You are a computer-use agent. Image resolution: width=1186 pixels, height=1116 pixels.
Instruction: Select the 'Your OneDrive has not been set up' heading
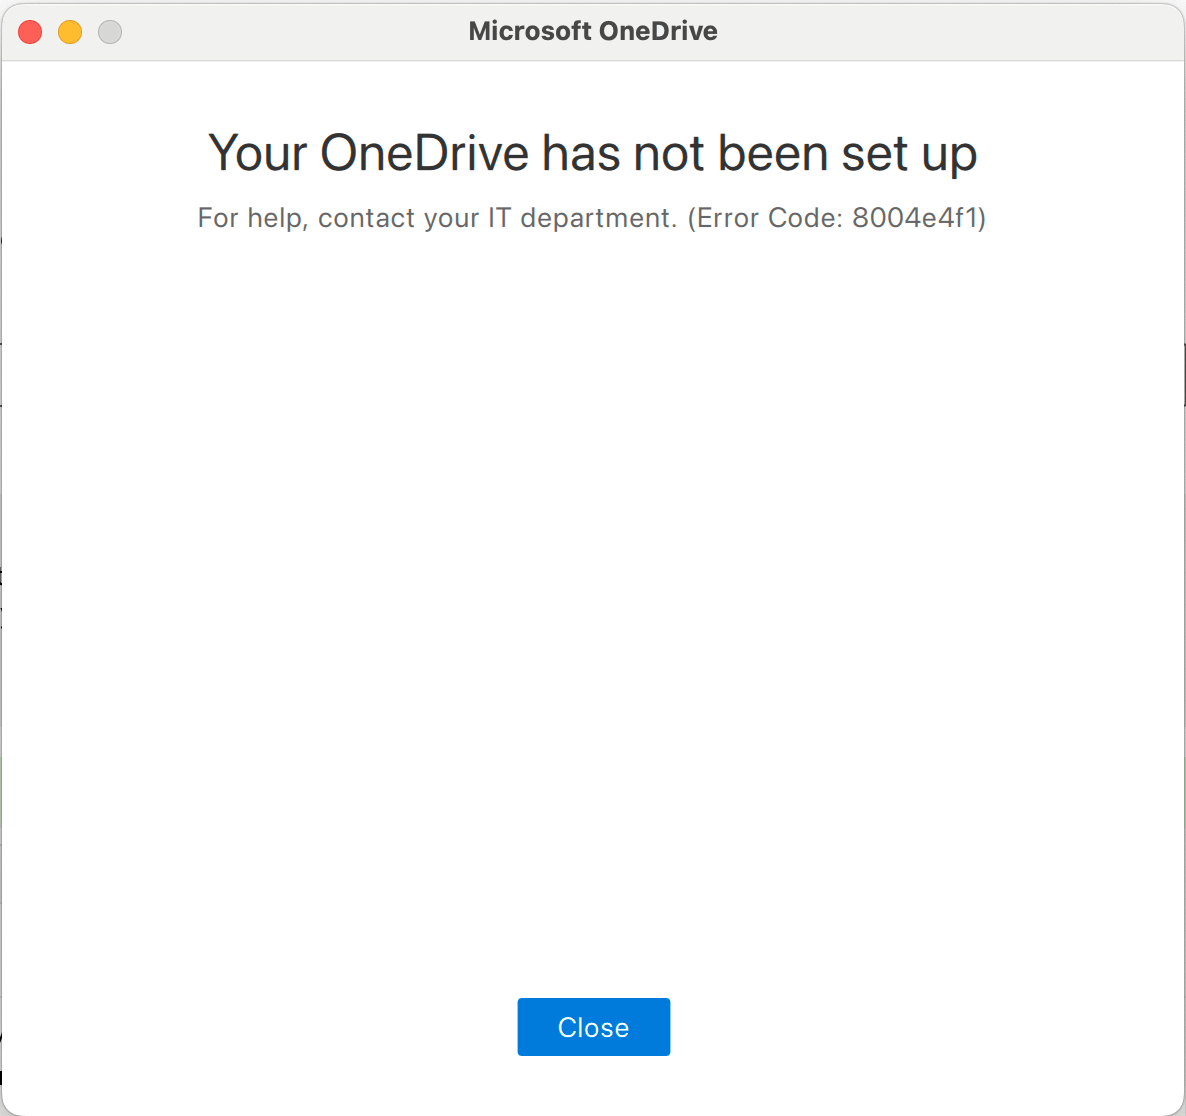pos(592,154)
